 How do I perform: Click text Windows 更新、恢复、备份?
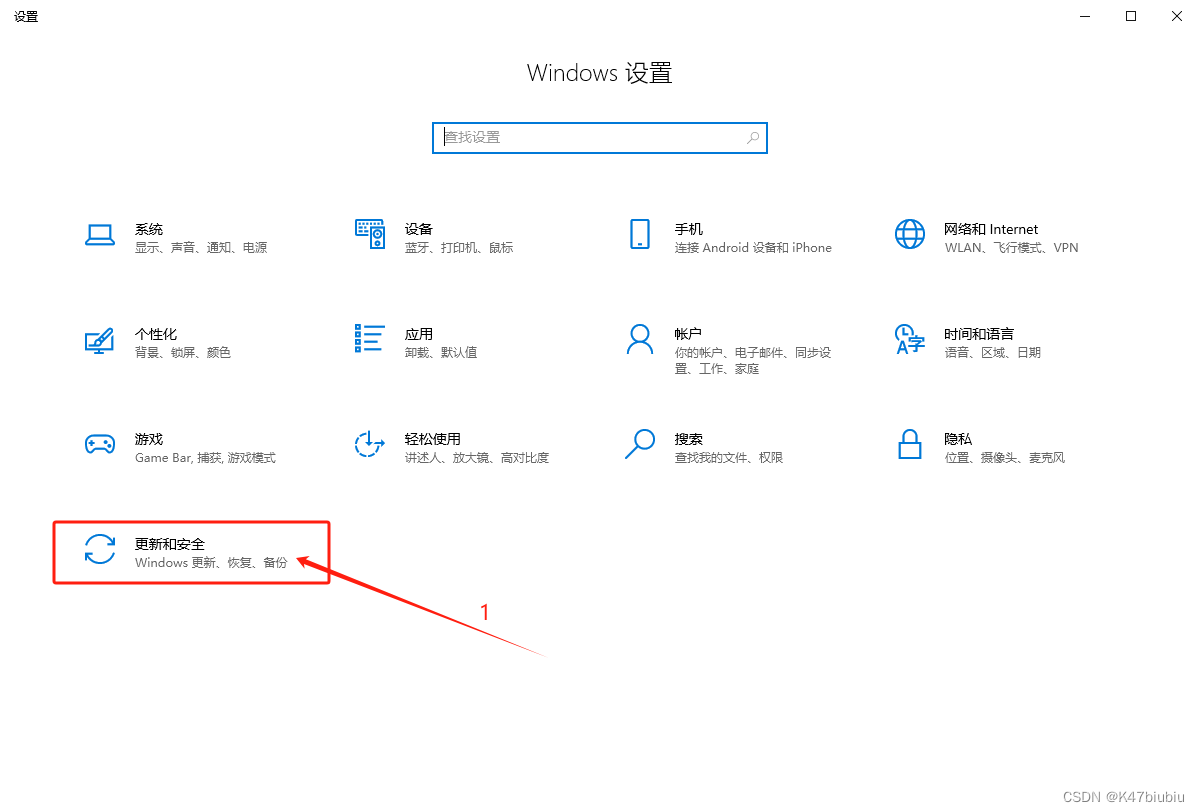coord(211,563)
